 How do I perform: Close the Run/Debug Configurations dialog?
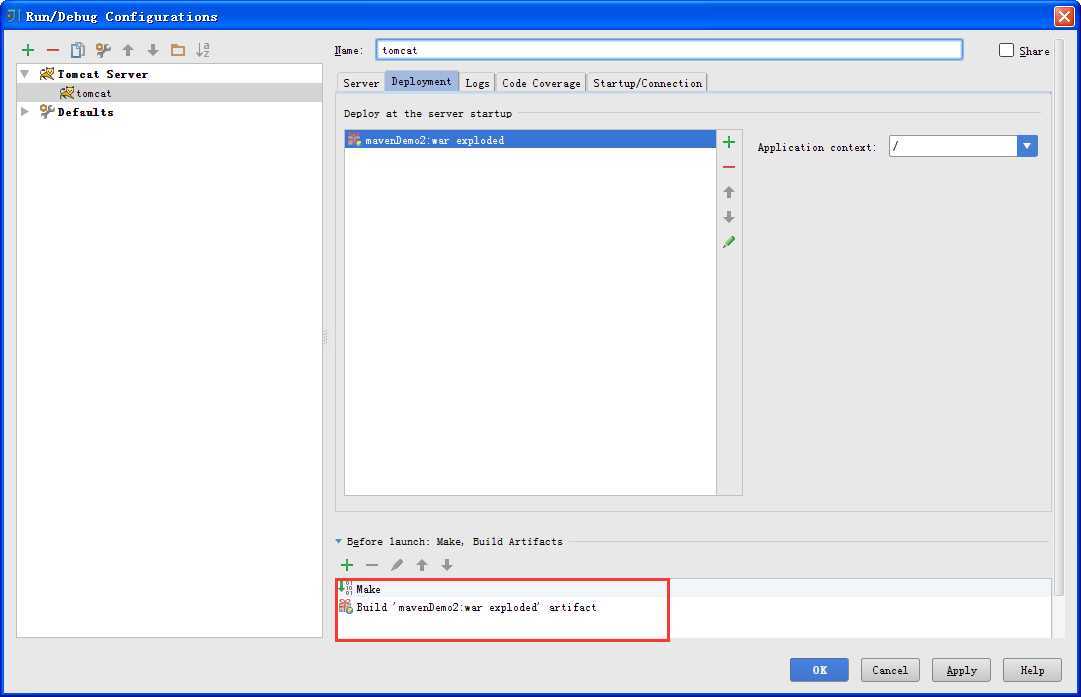click(1064, 17)
